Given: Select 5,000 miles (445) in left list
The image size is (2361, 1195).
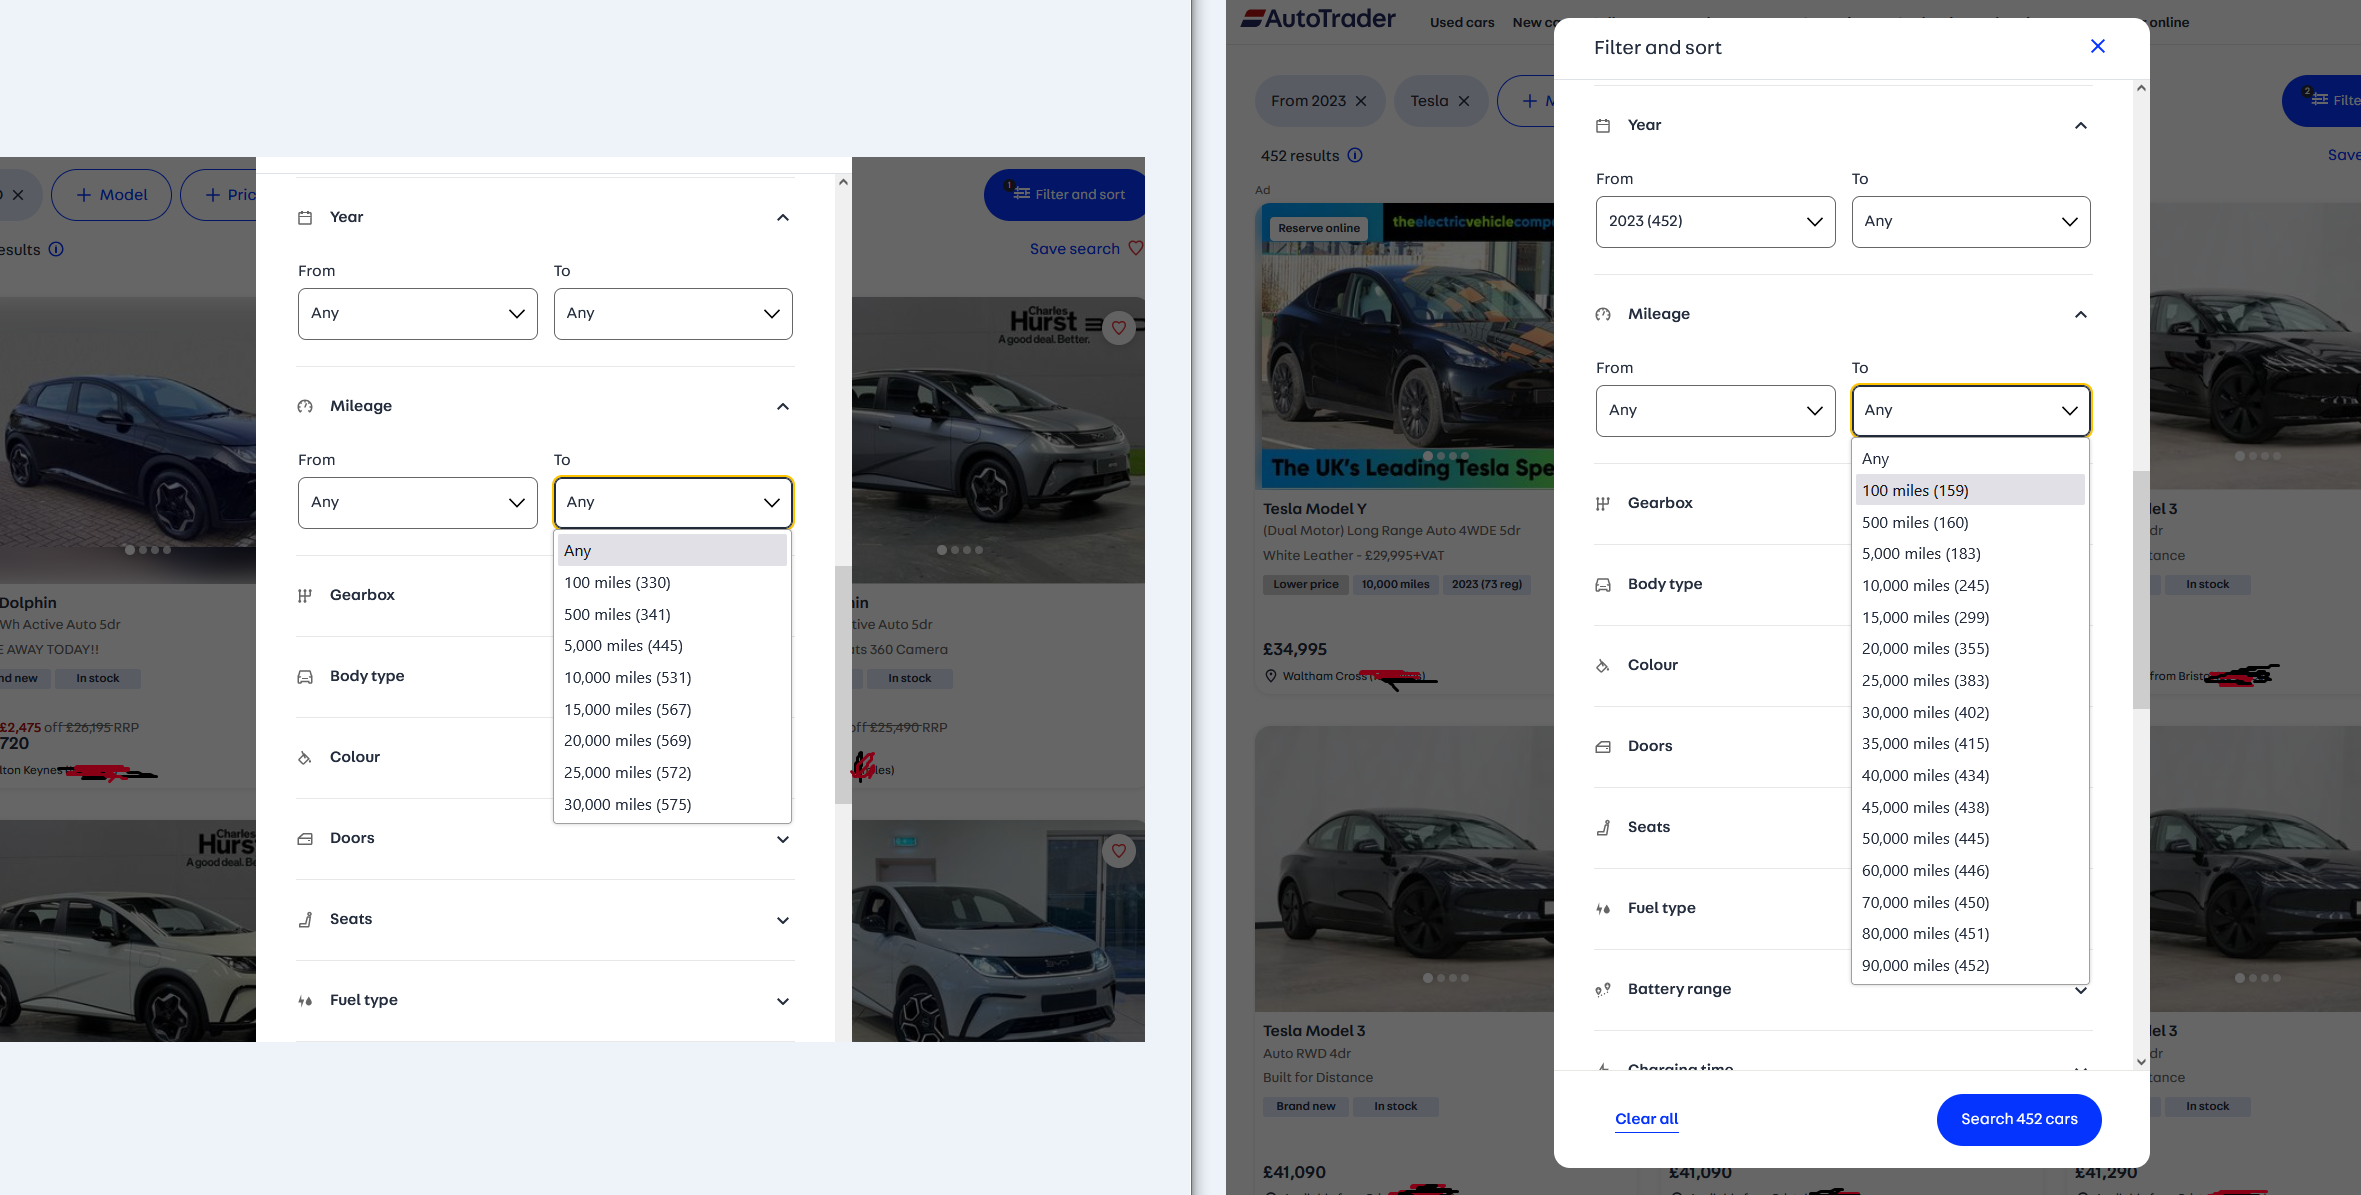Looking at the screenshot, I should (x=672, y=645).
